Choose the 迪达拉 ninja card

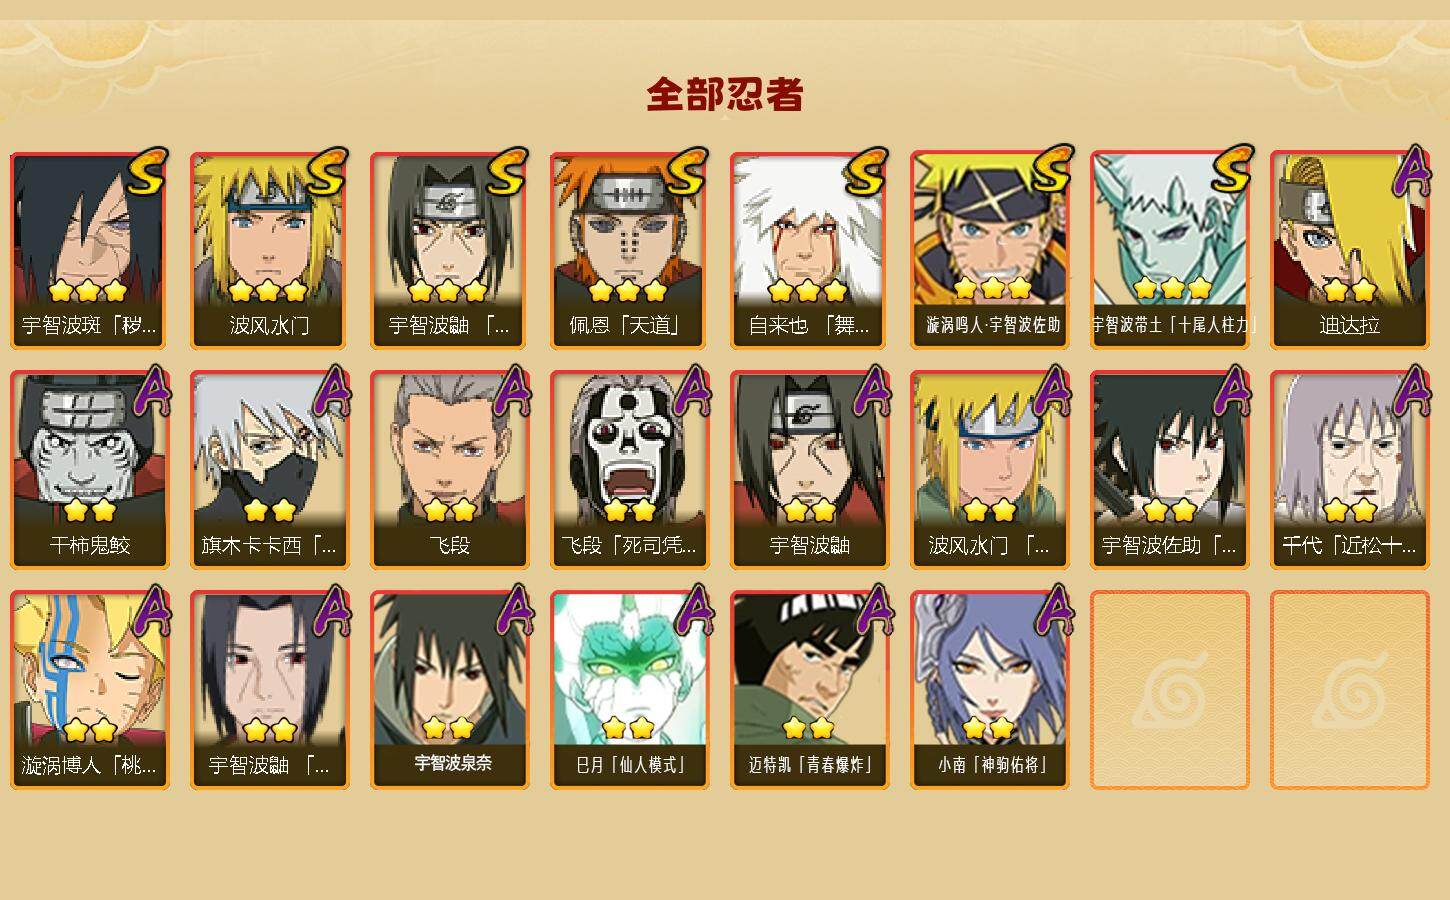click(x=1349, y=250)
